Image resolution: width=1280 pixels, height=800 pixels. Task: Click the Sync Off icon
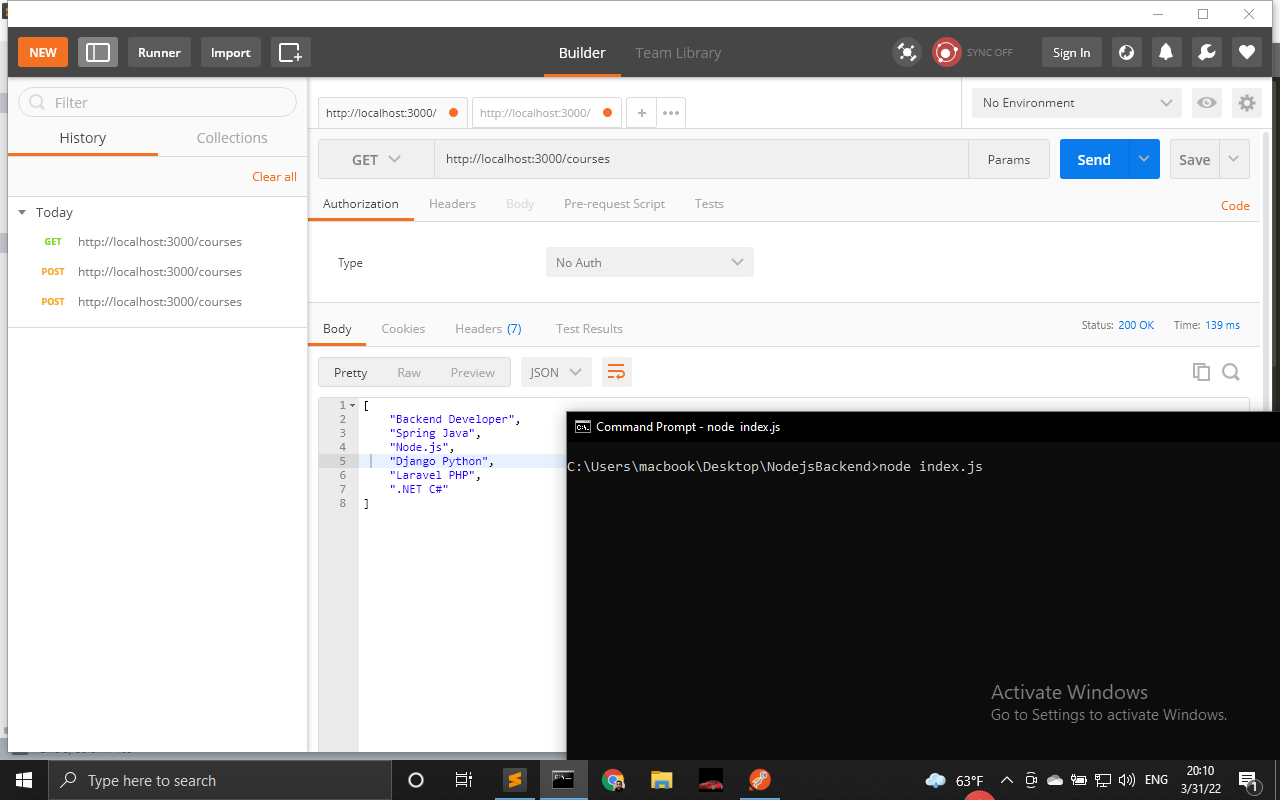946,52
